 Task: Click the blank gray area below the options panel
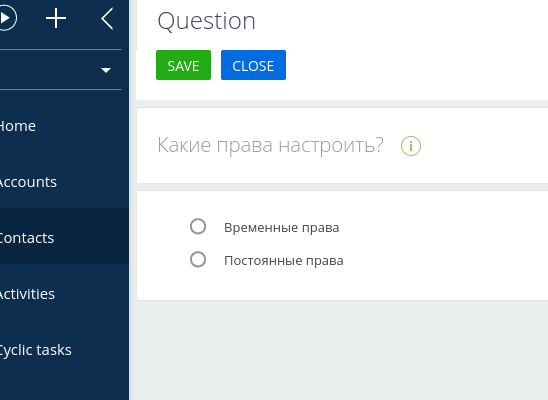(342, 350)
